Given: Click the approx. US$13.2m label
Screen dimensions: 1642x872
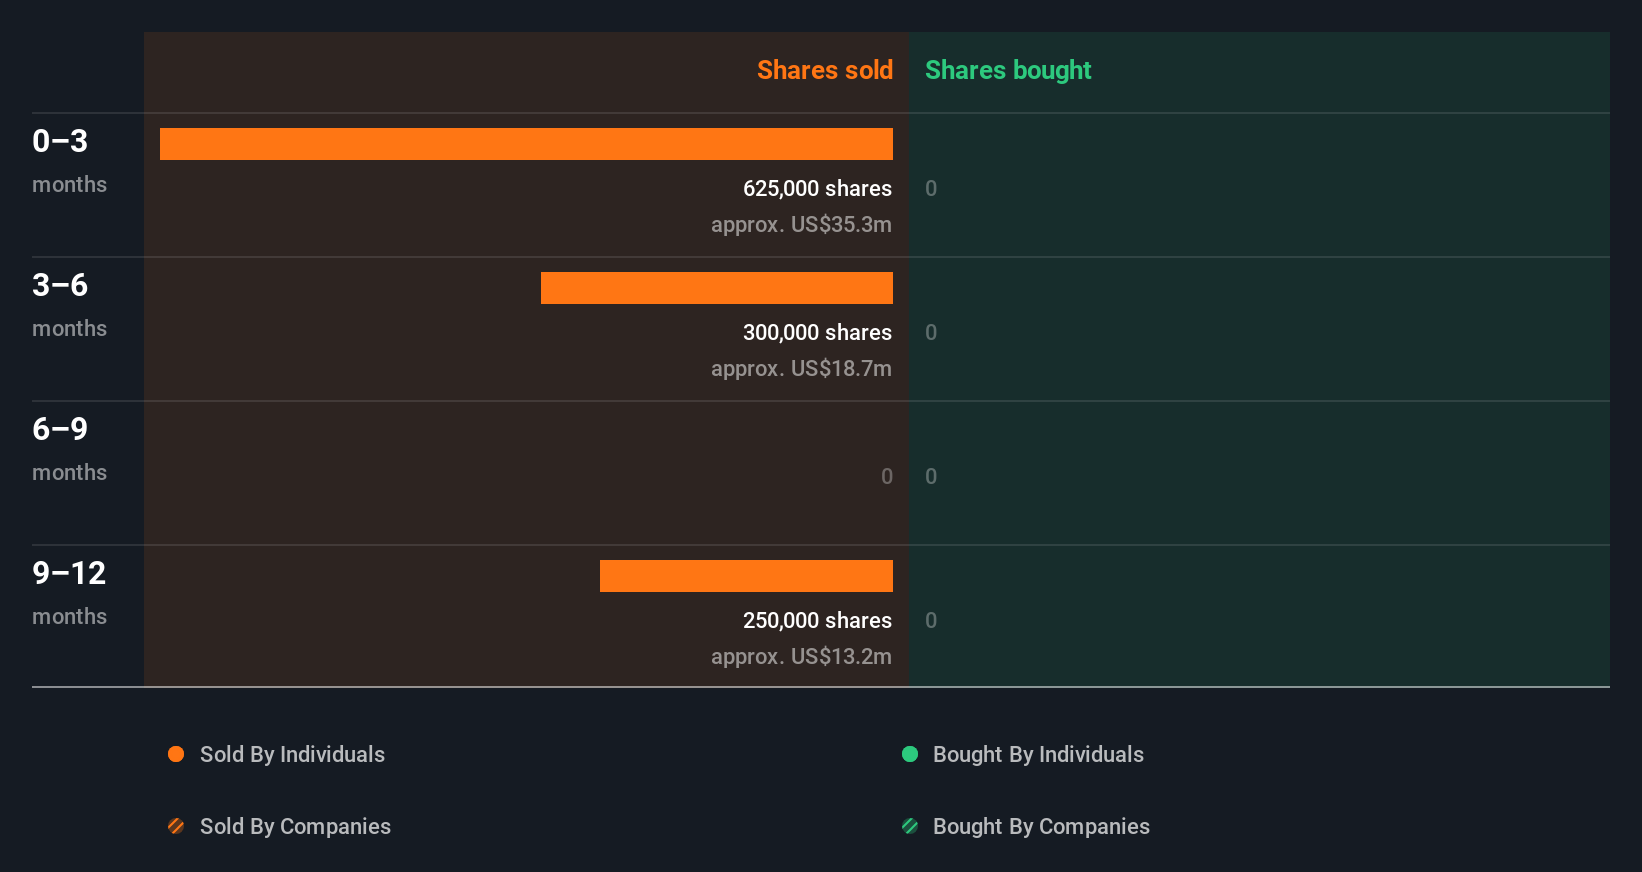Looking at the screenshot, I should tap(801, 656).
